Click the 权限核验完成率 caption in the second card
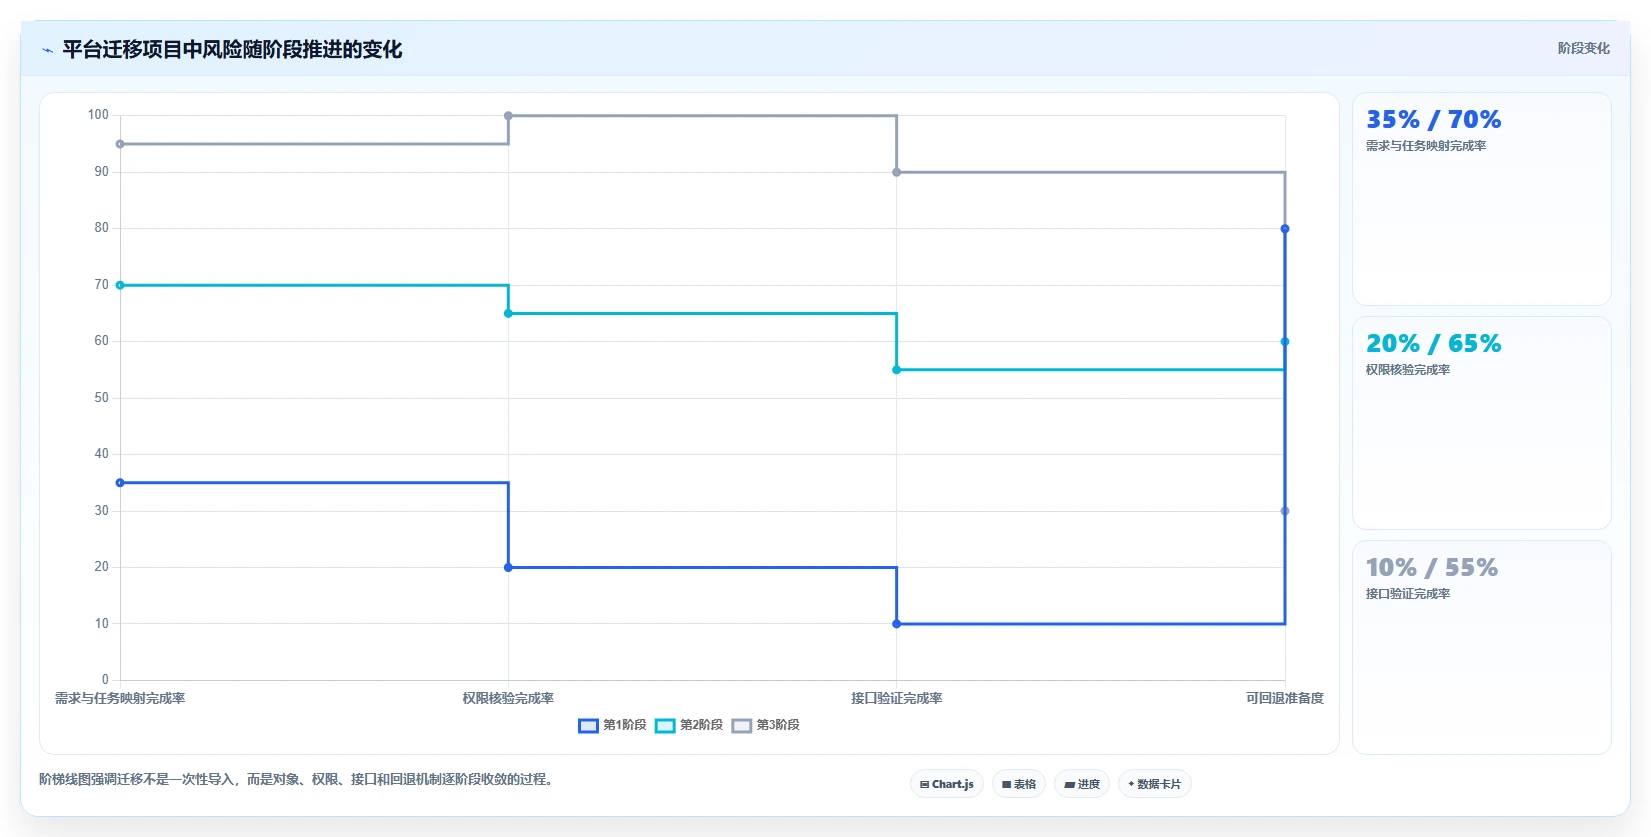Viewport: 1651px width, 837px height. pyautogui.click(x=1408, y=370)
